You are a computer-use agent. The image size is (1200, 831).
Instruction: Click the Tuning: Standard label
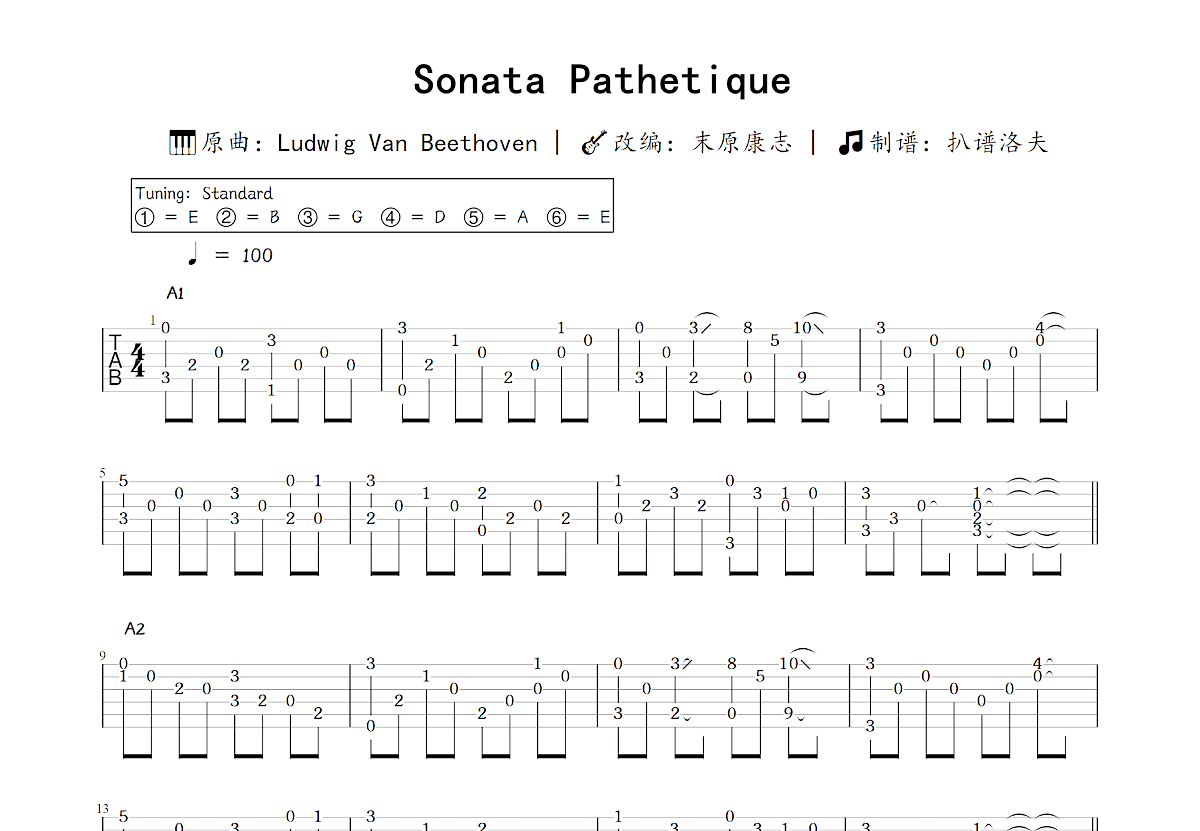(204, 193)
